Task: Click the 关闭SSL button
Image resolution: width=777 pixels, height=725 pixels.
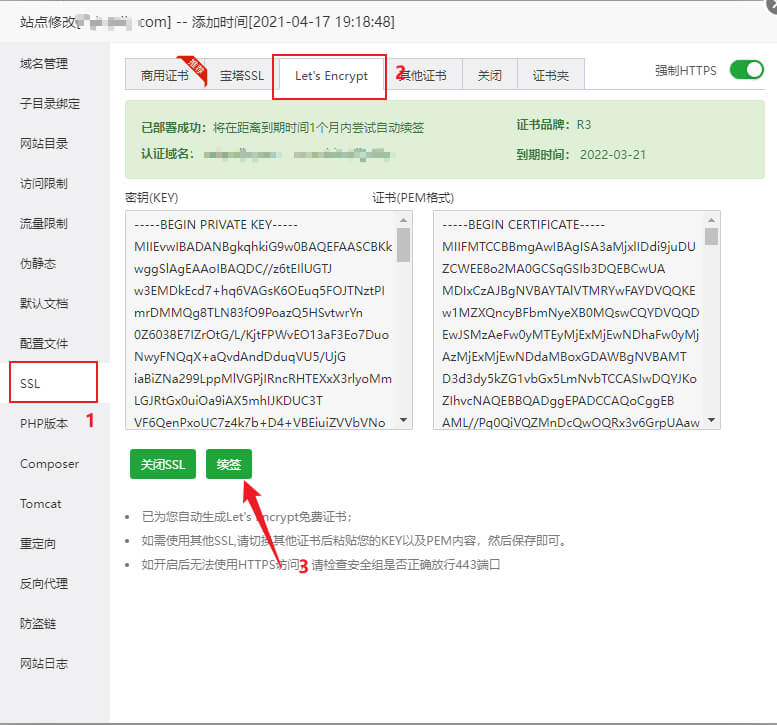Action: pos(162,465)
